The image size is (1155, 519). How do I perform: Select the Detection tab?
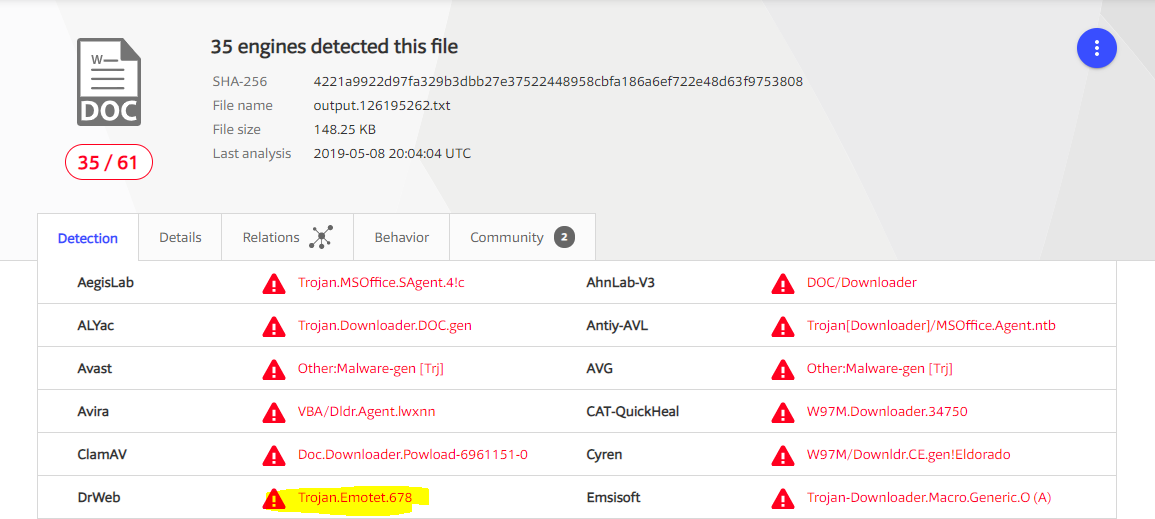[88, 239]
